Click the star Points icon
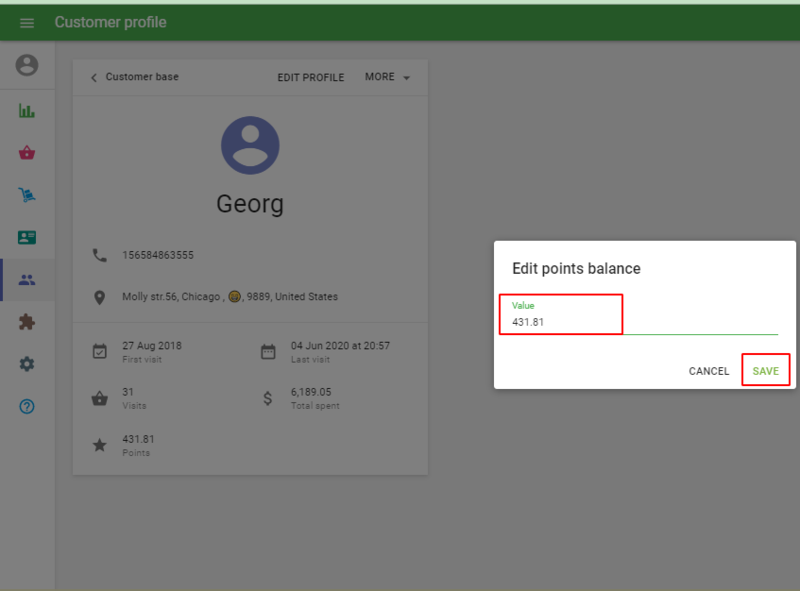 (99, 445)
